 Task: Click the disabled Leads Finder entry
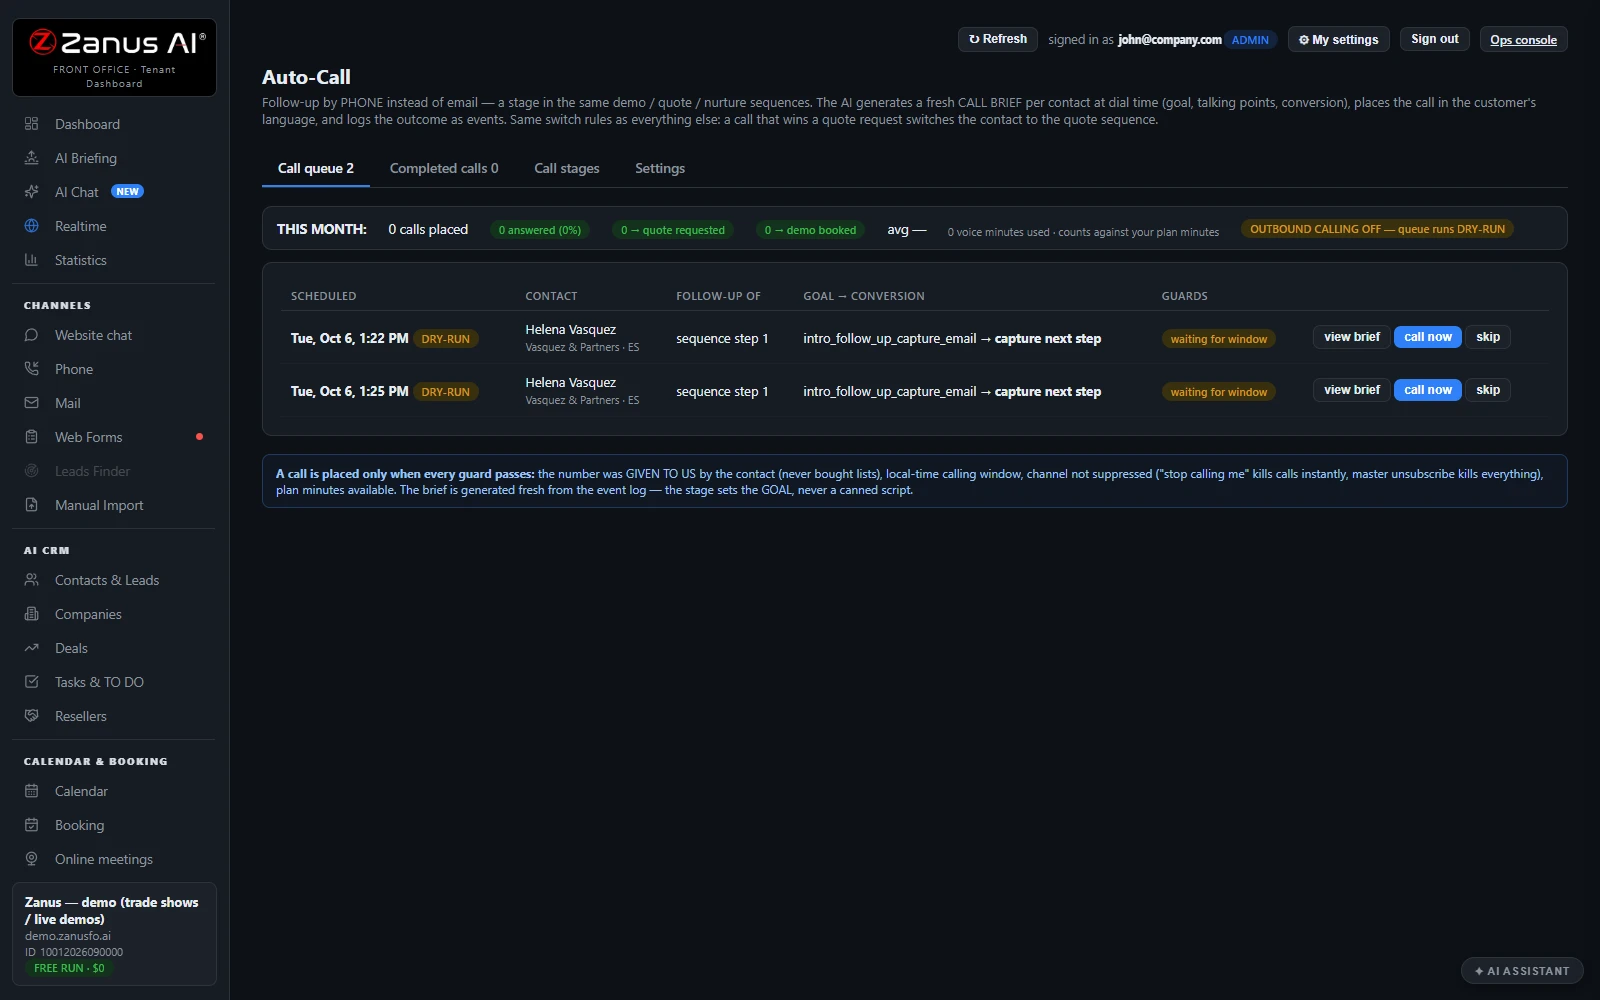pyautogui.click(x=114, y=471)
